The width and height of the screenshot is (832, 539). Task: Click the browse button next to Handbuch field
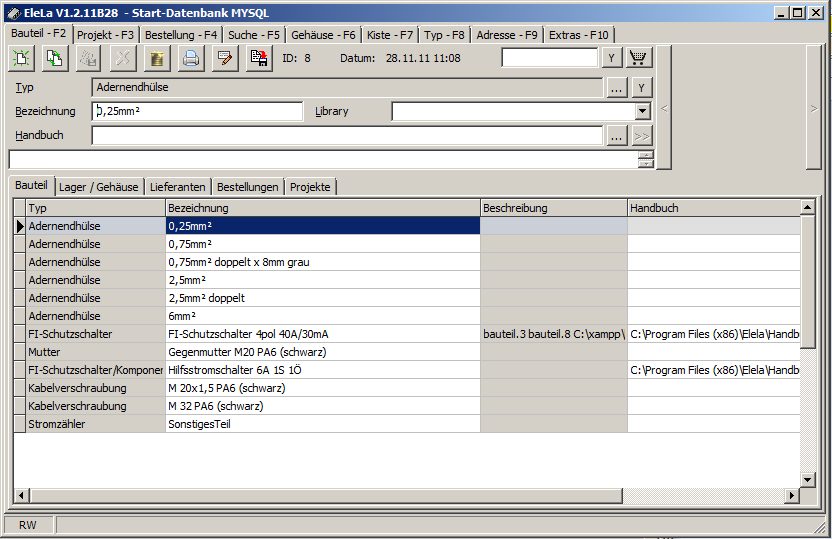click(617, 135)
